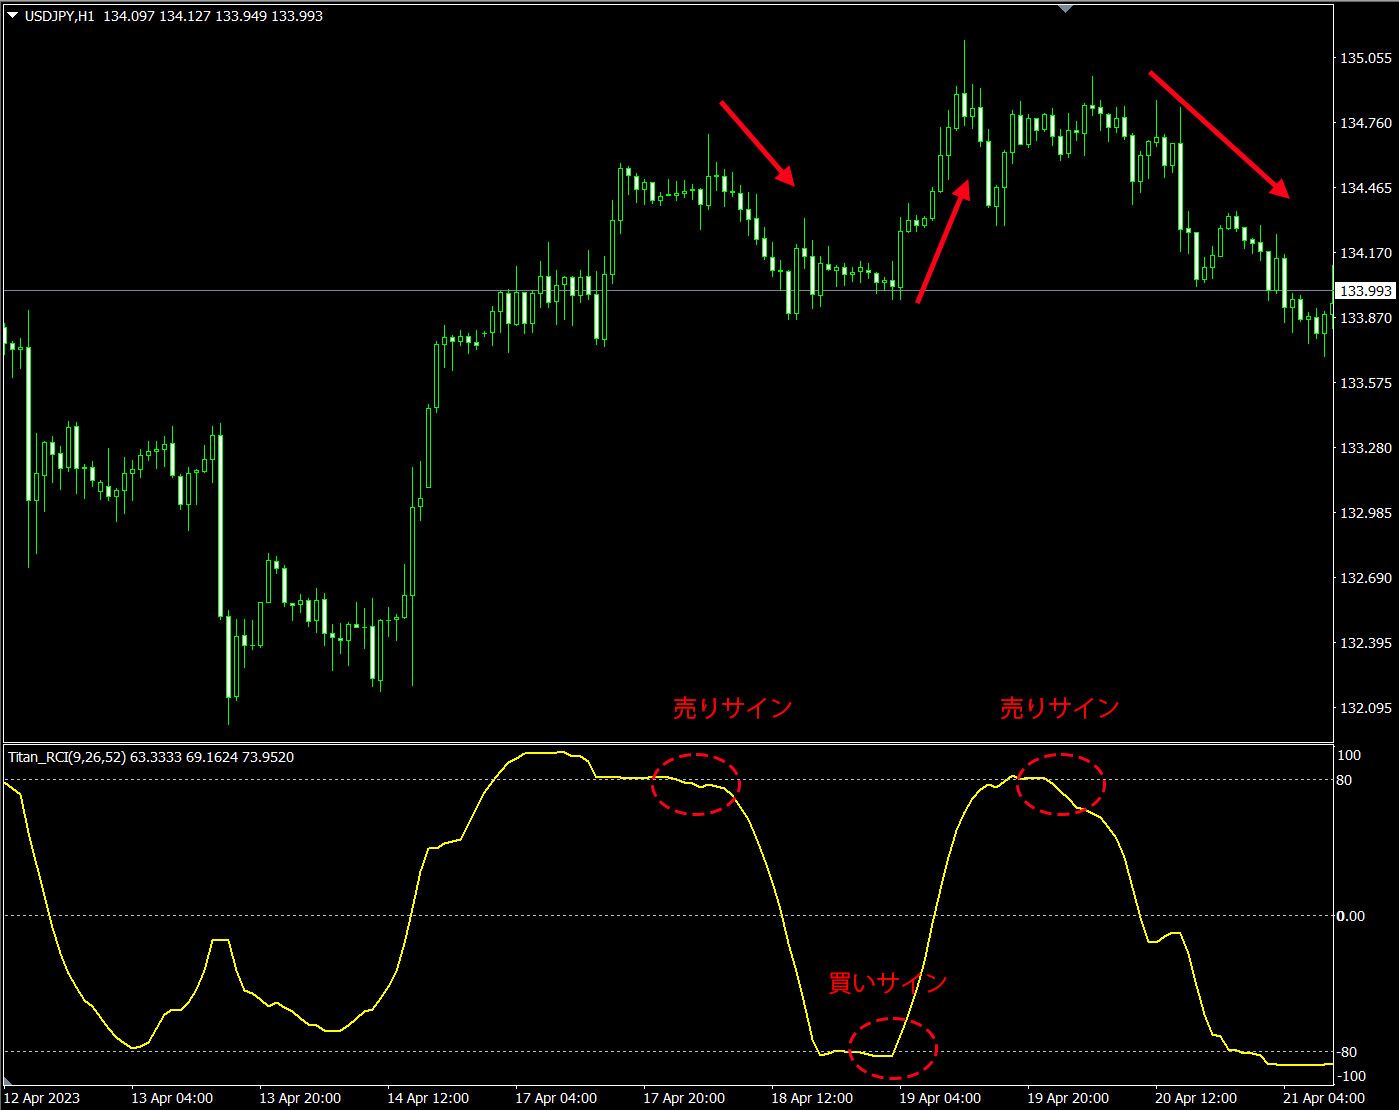Click the 100 level label on indicator scale

pos(1349,755)
